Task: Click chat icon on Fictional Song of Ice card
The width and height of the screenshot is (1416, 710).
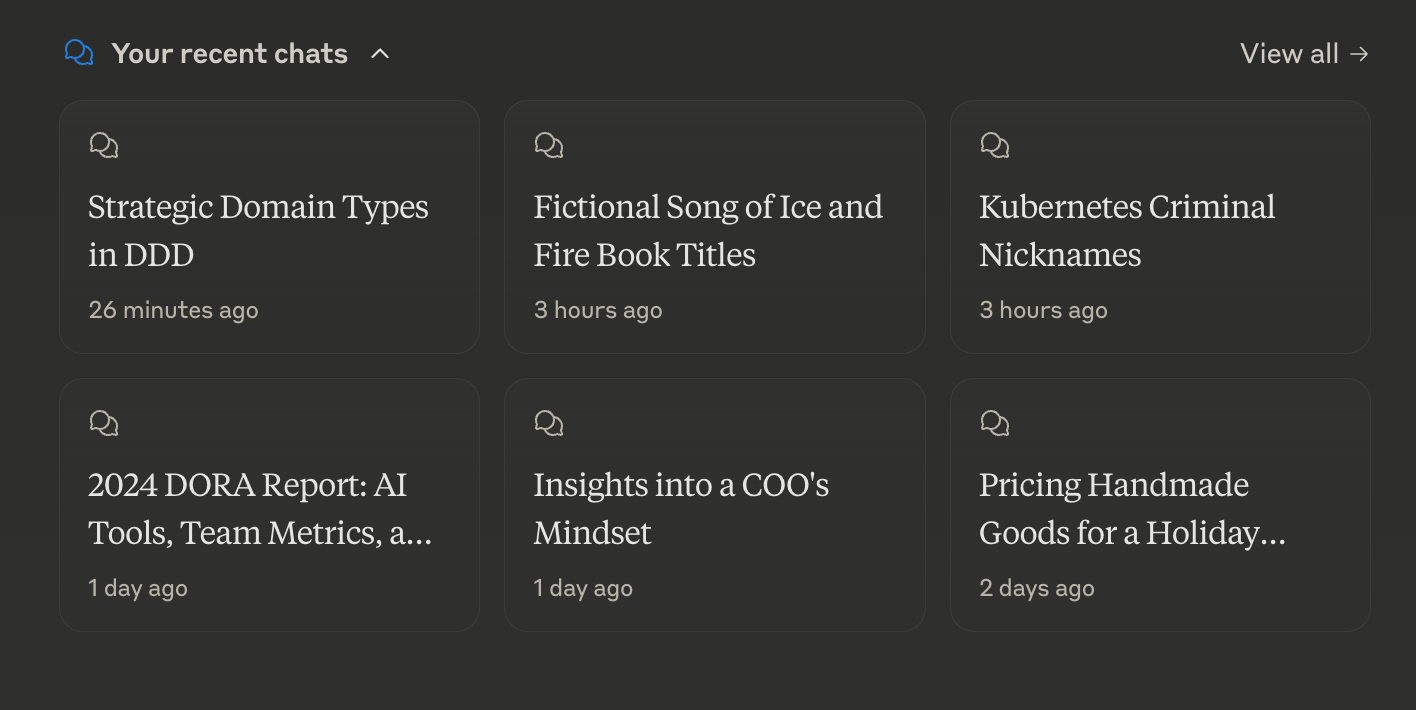Action: pyautogui.click(x=549, y=146)
